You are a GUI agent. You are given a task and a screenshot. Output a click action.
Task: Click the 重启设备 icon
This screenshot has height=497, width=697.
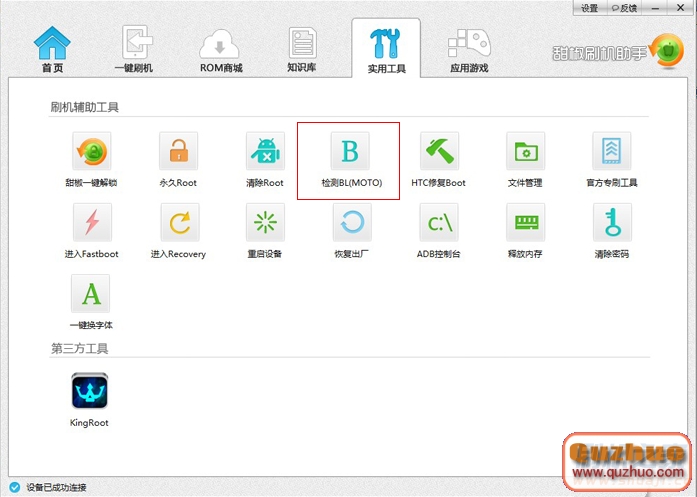click(x=265, y=222)
